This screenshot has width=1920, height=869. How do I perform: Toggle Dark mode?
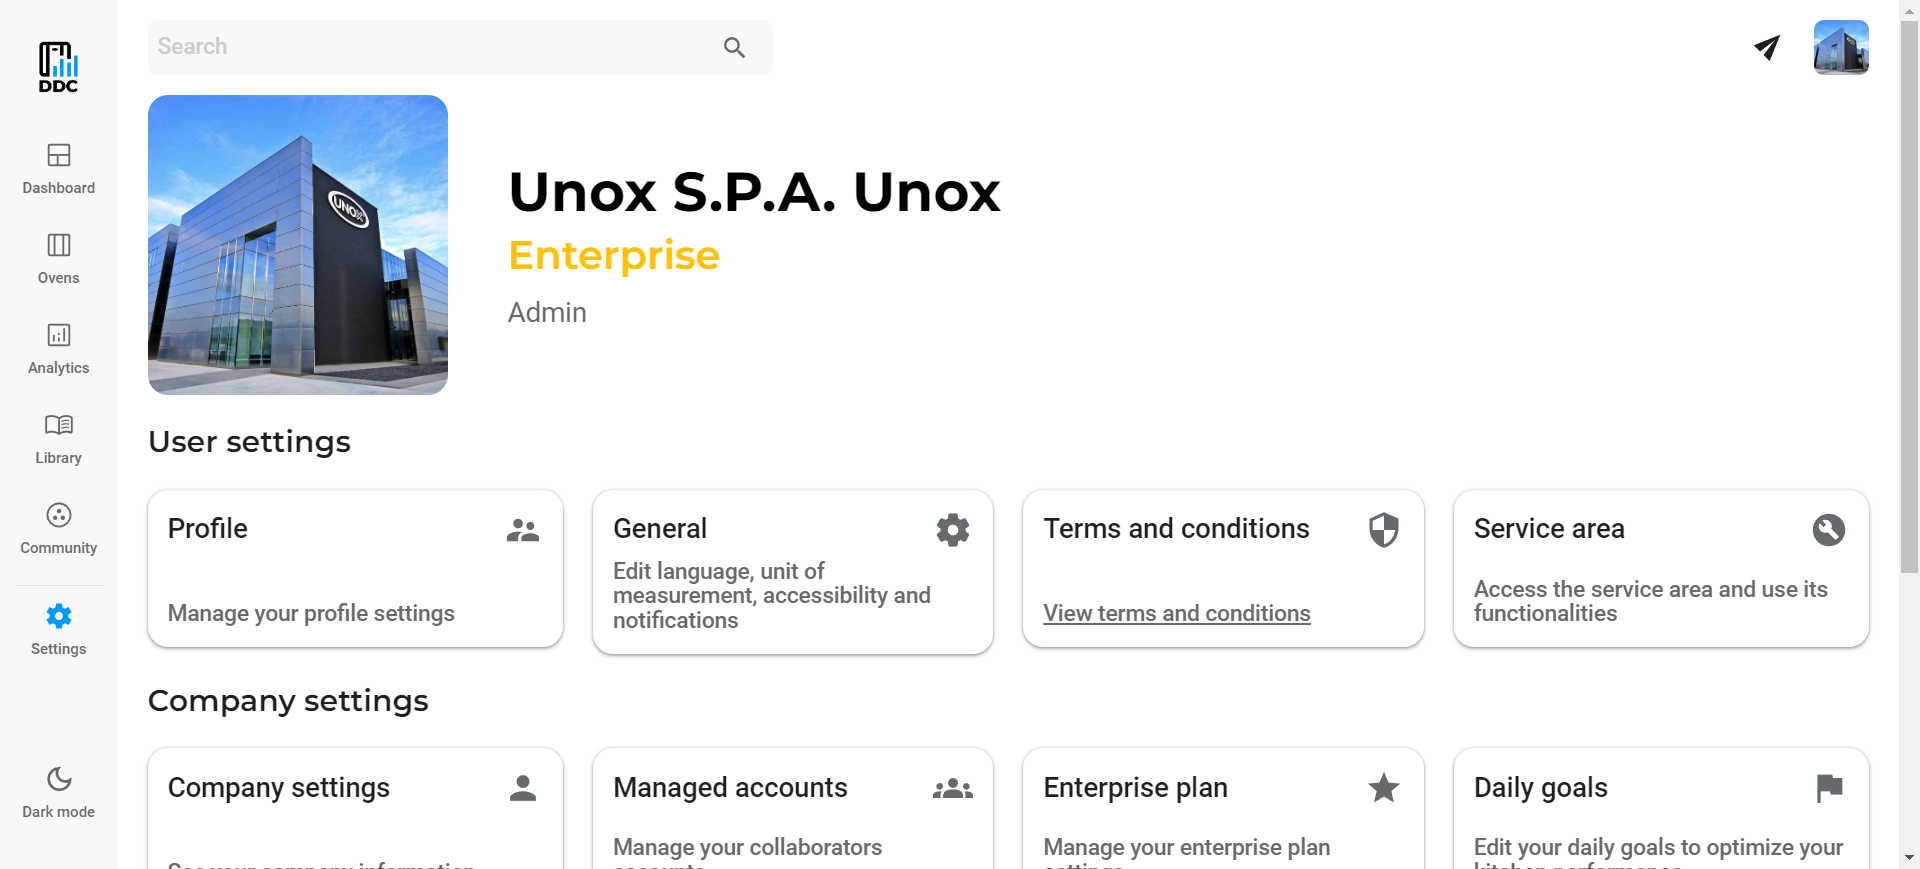tap(58, 792)
